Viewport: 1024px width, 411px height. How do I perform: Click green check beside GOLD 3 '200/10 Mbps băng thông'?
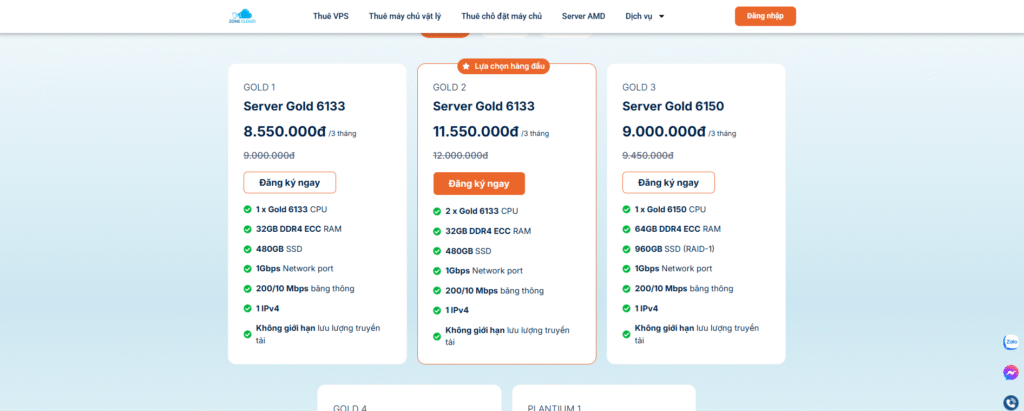626,288
